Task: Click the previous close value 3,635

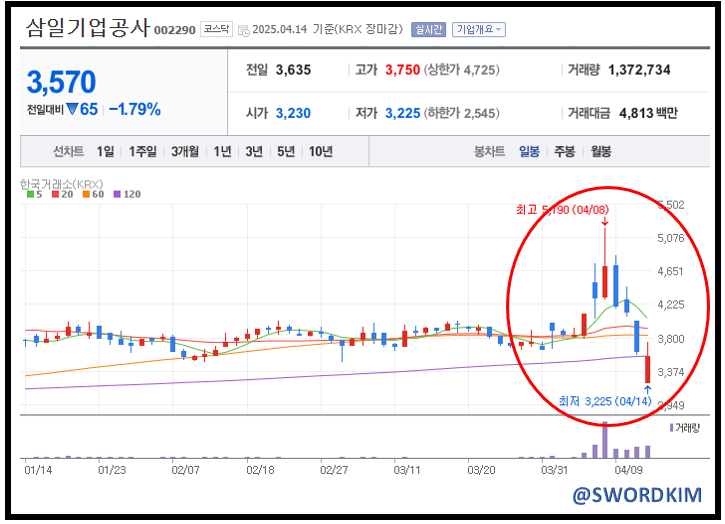Action: (x=293, y=70)
